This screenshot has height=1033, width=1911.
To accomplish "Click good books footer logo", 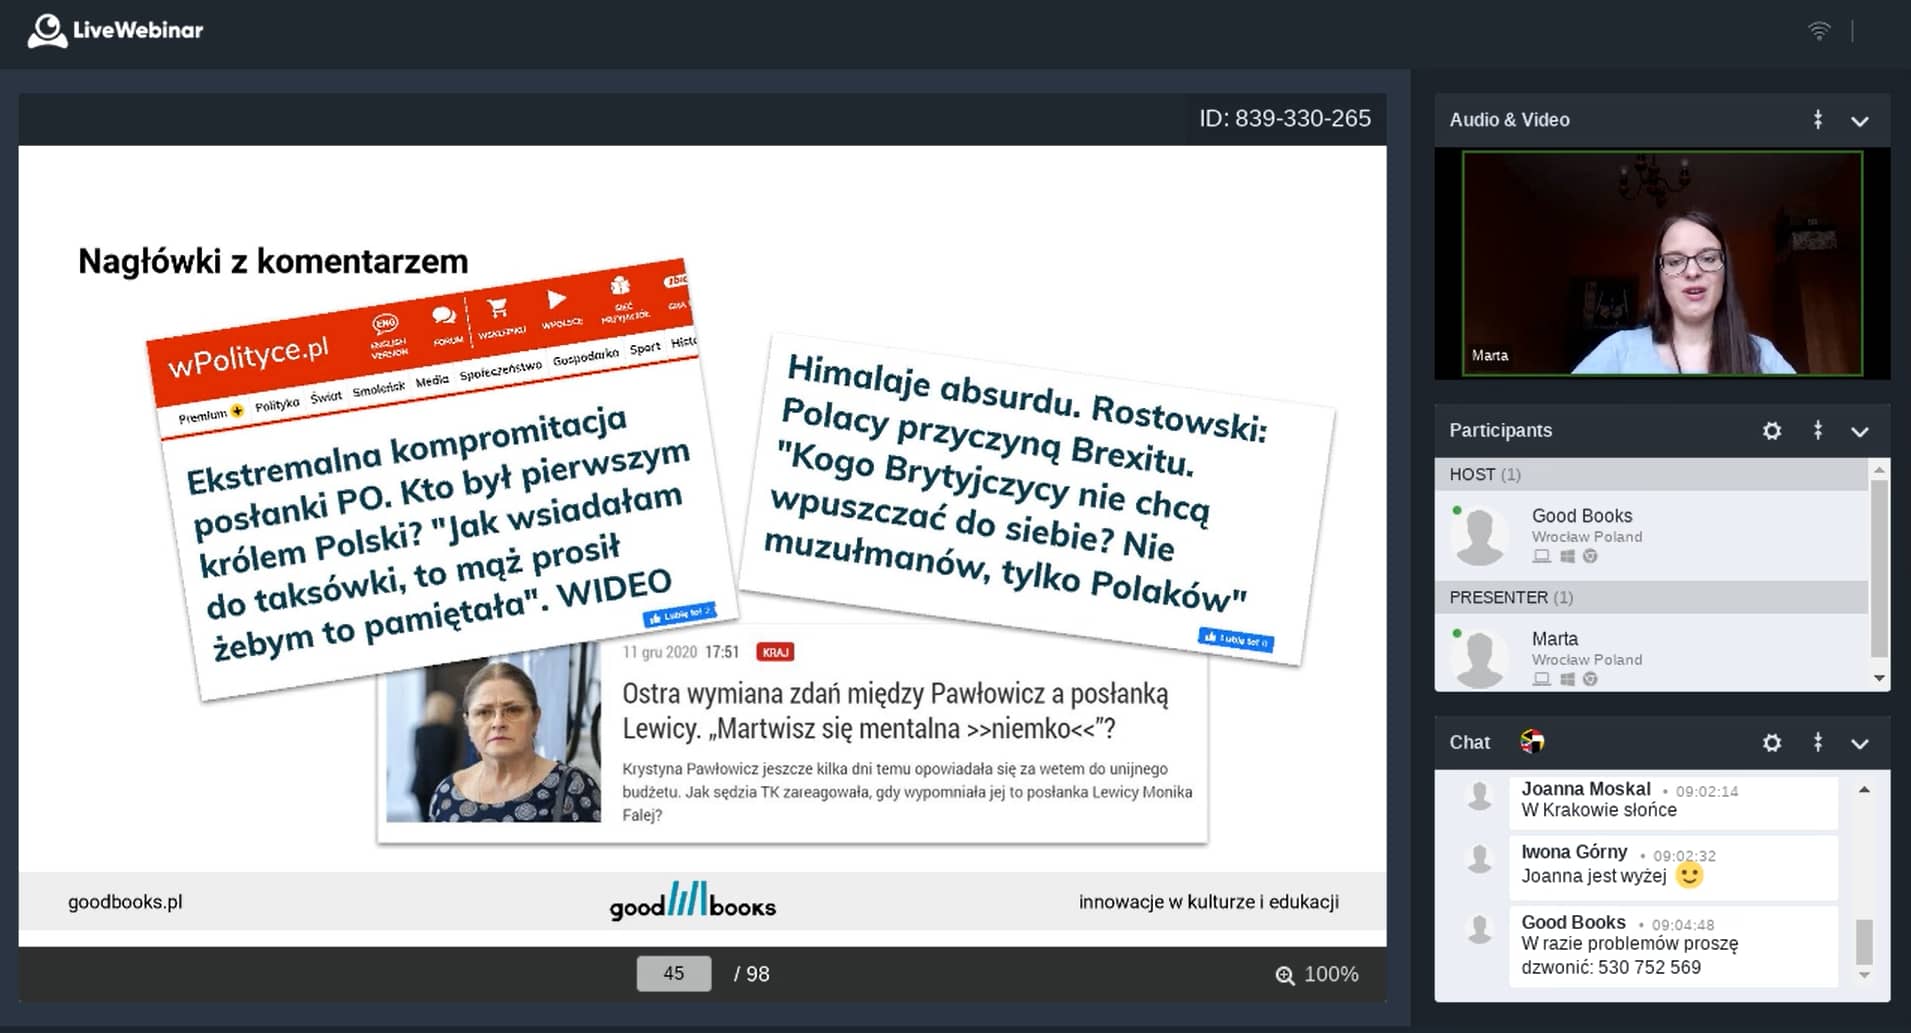I will (x=692, y=901).
